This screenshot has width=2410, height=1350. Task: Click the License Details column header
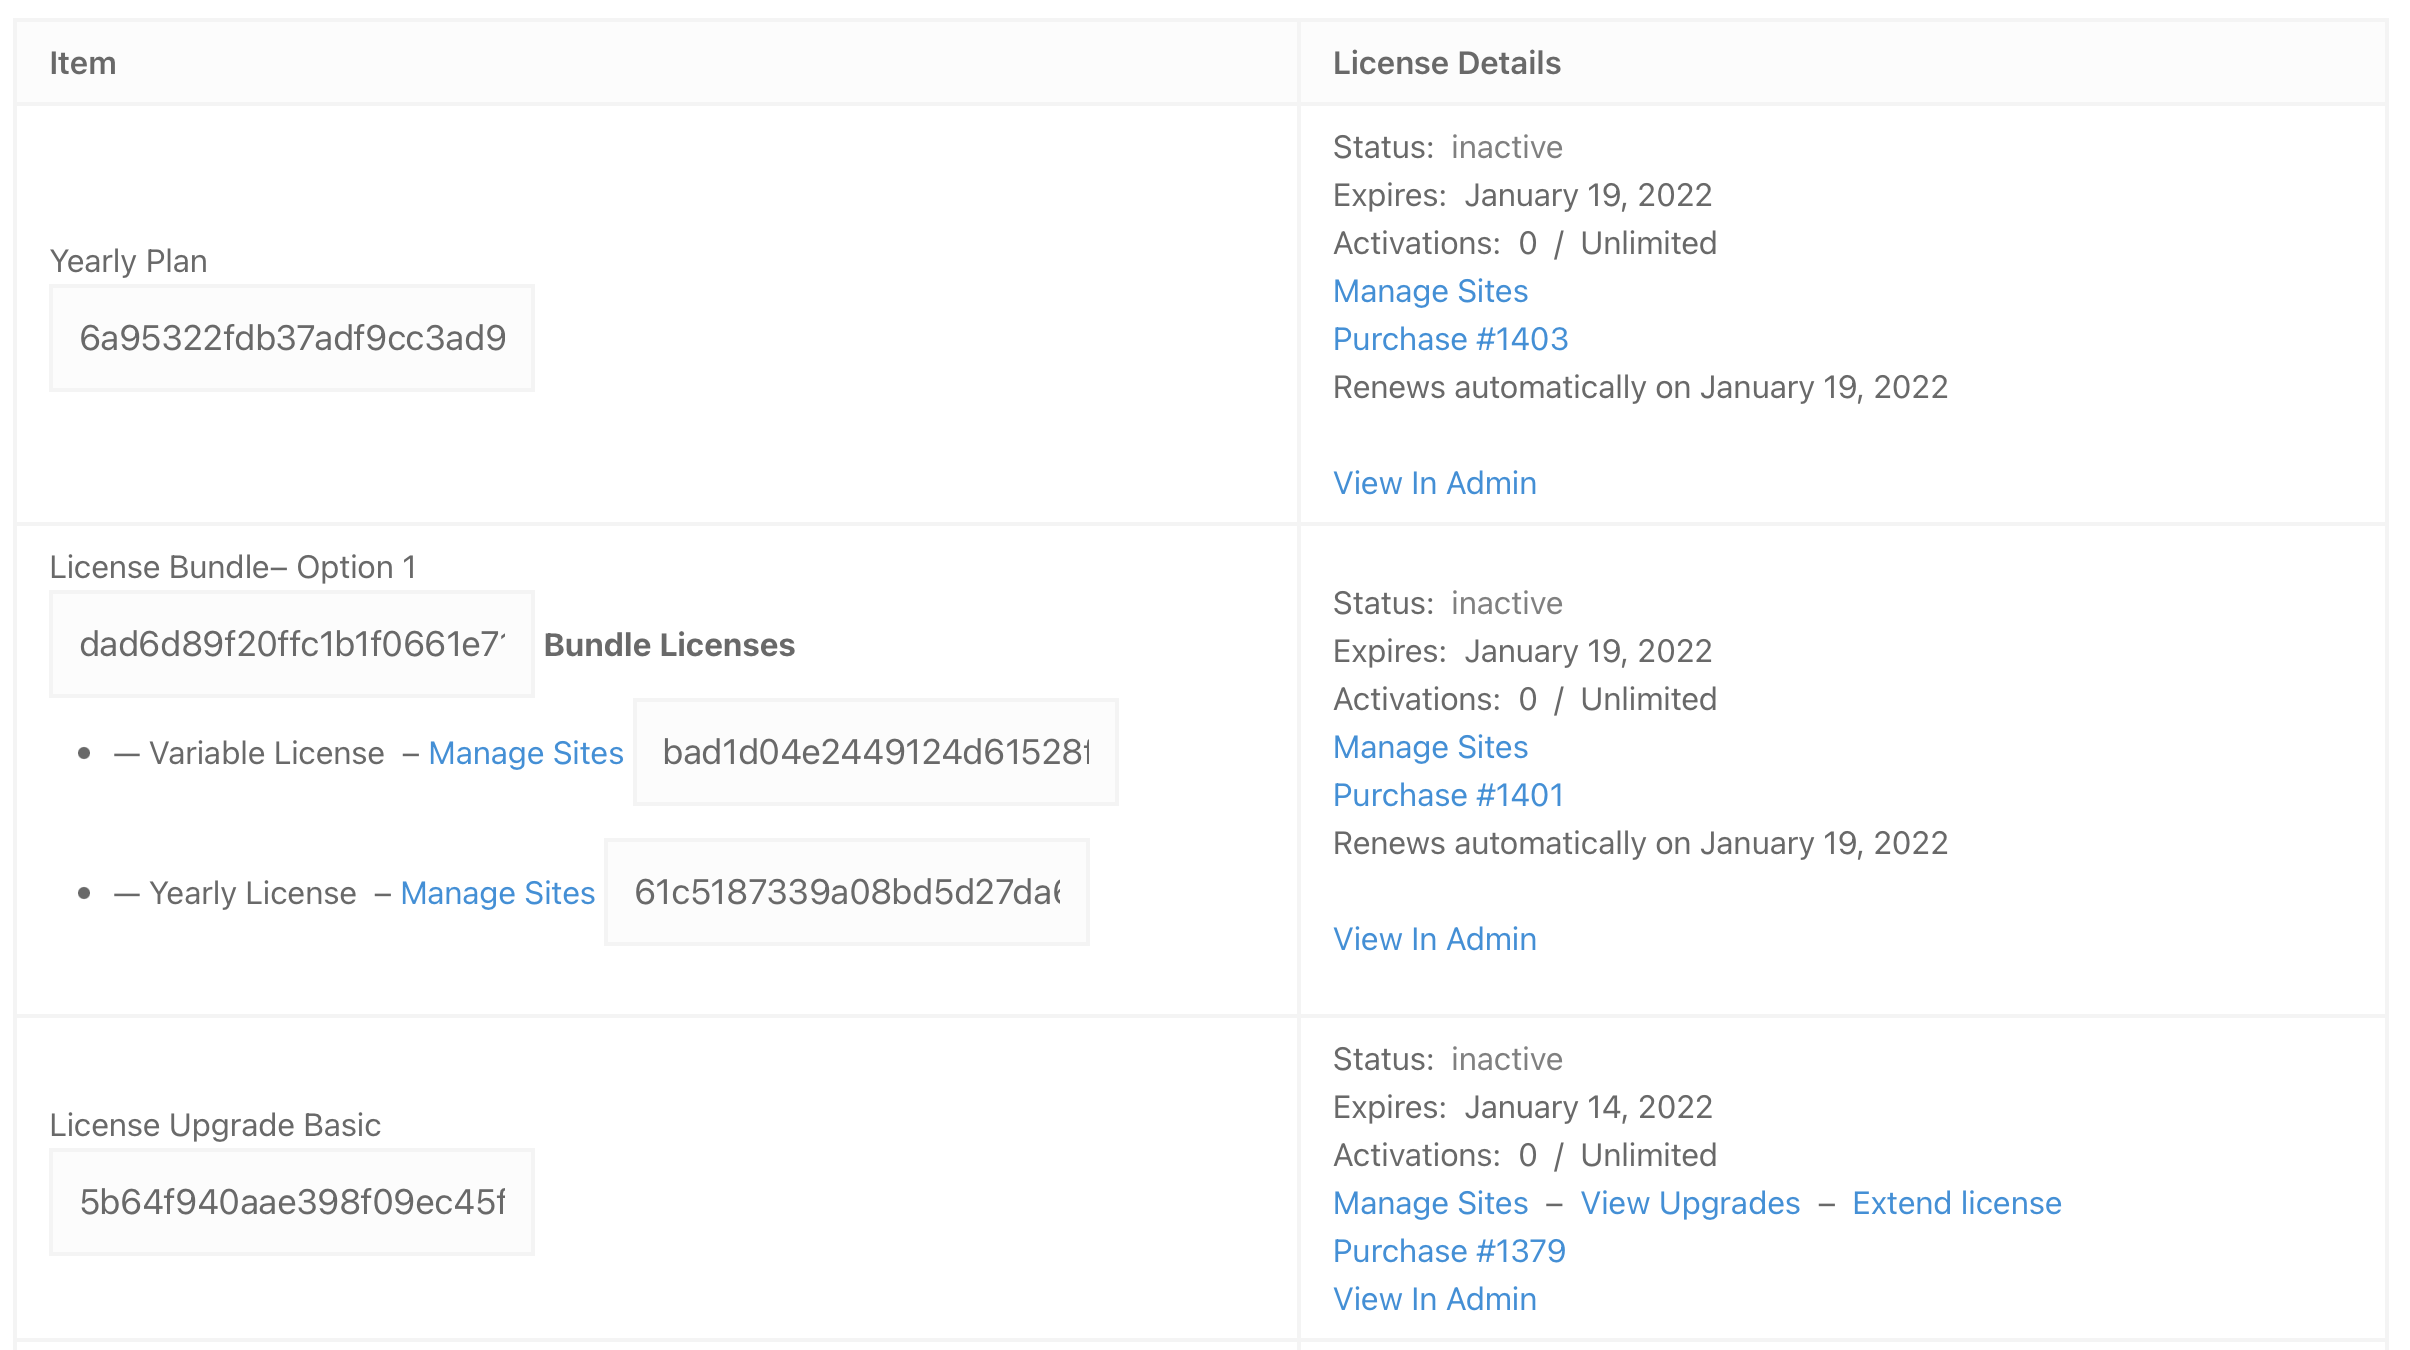(x=1446, y=63)
